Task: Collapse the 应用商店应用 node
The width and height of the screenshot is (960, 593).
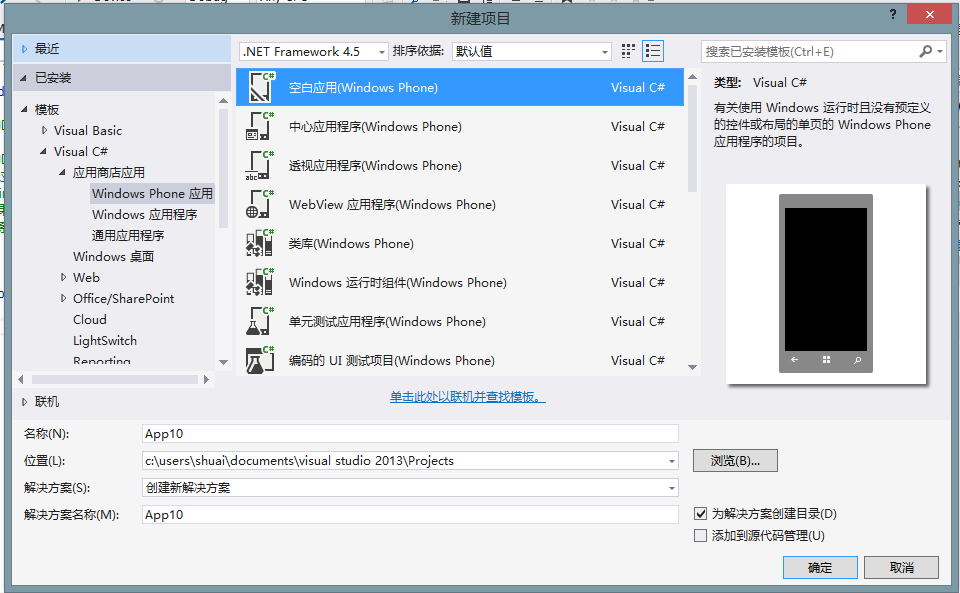Action: pos(62,172)
